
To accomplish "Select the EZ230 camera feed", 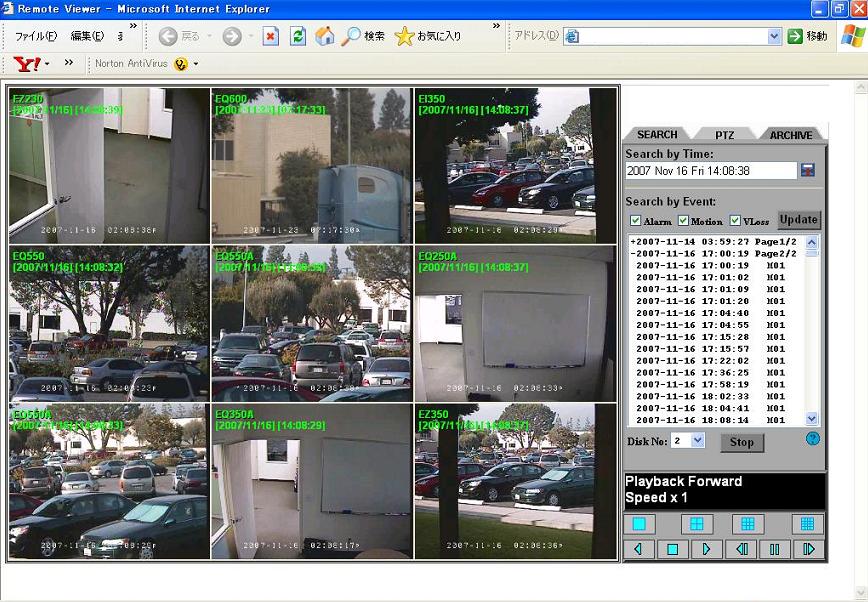I will tap(109, 166).
